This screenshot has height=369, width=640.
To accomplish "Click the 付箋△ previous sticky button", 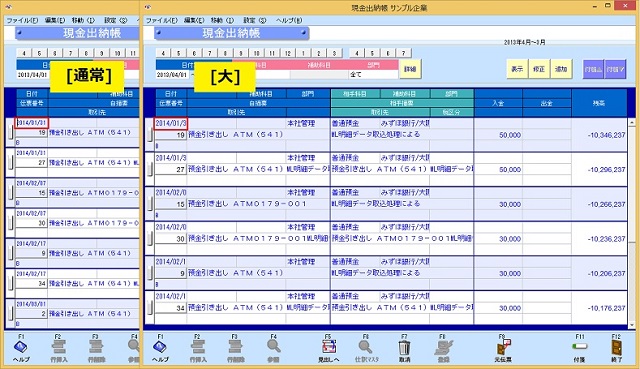I will (x=593, y=69).
